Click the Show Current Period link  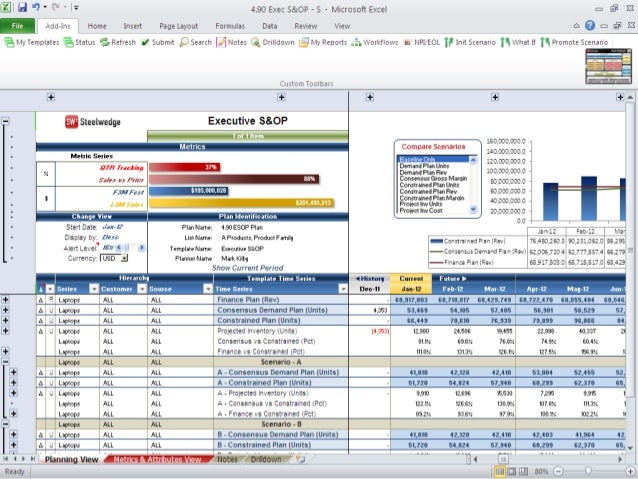tap(248, 268)
